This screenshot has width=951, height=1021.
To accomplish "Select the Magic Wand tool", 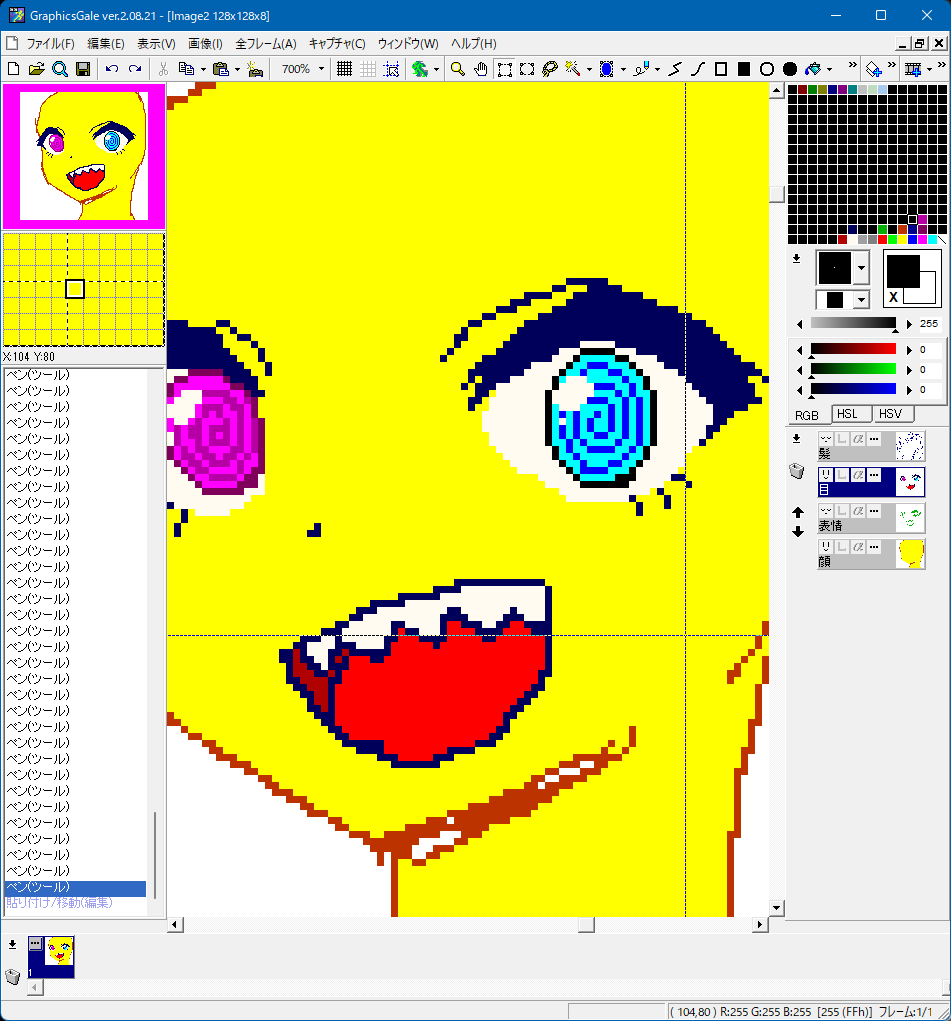I will pyautogui.click(x=573, y=69).
